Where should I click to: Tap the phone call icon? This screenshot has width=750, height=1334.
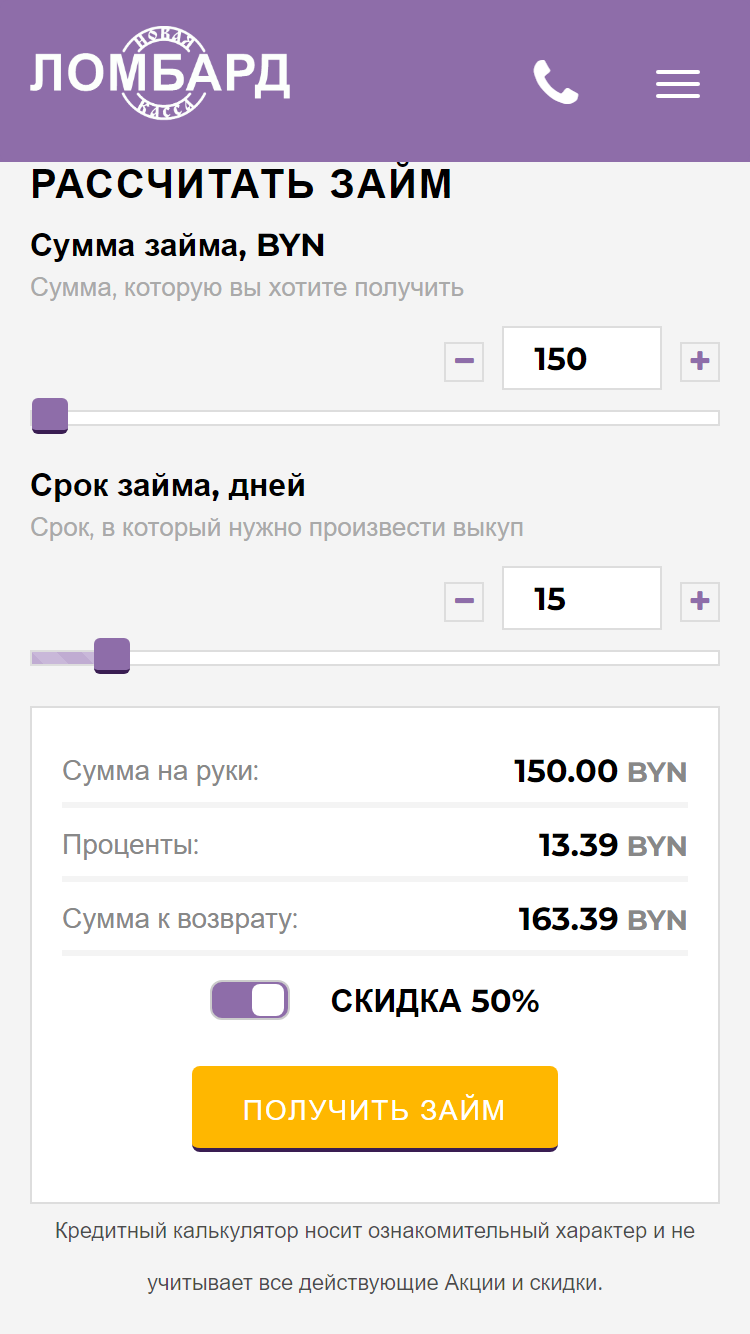tap(556, 82)
